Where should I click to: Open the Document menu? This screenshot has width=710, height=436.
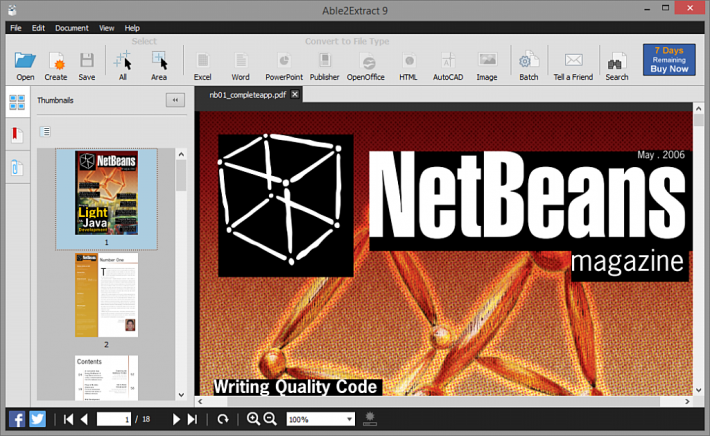tap(72, 28)
